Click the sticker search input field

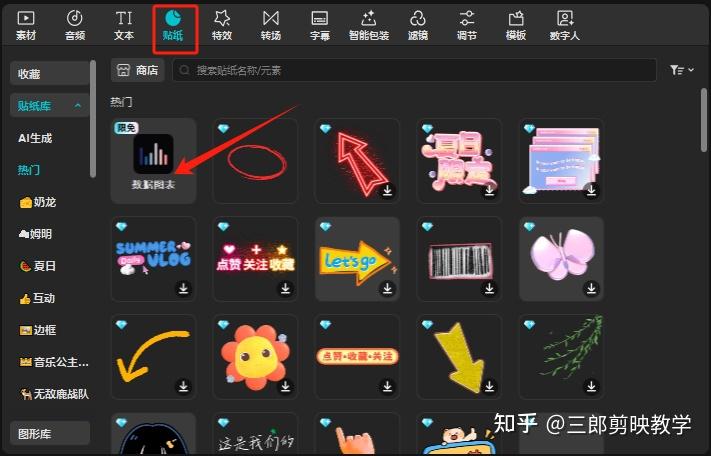(414, 70)
